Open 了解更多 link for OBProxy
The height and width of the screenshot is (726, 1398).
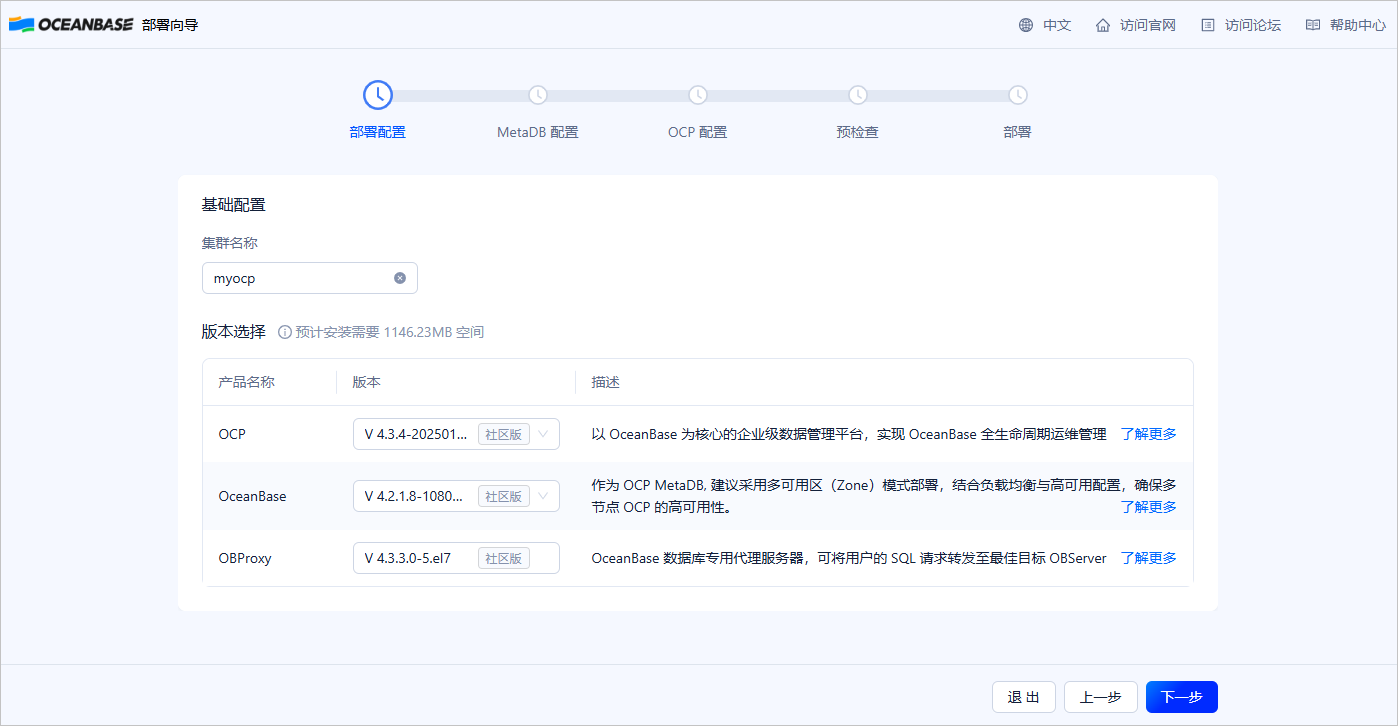pyautogui.click(x=1148, y=558)
